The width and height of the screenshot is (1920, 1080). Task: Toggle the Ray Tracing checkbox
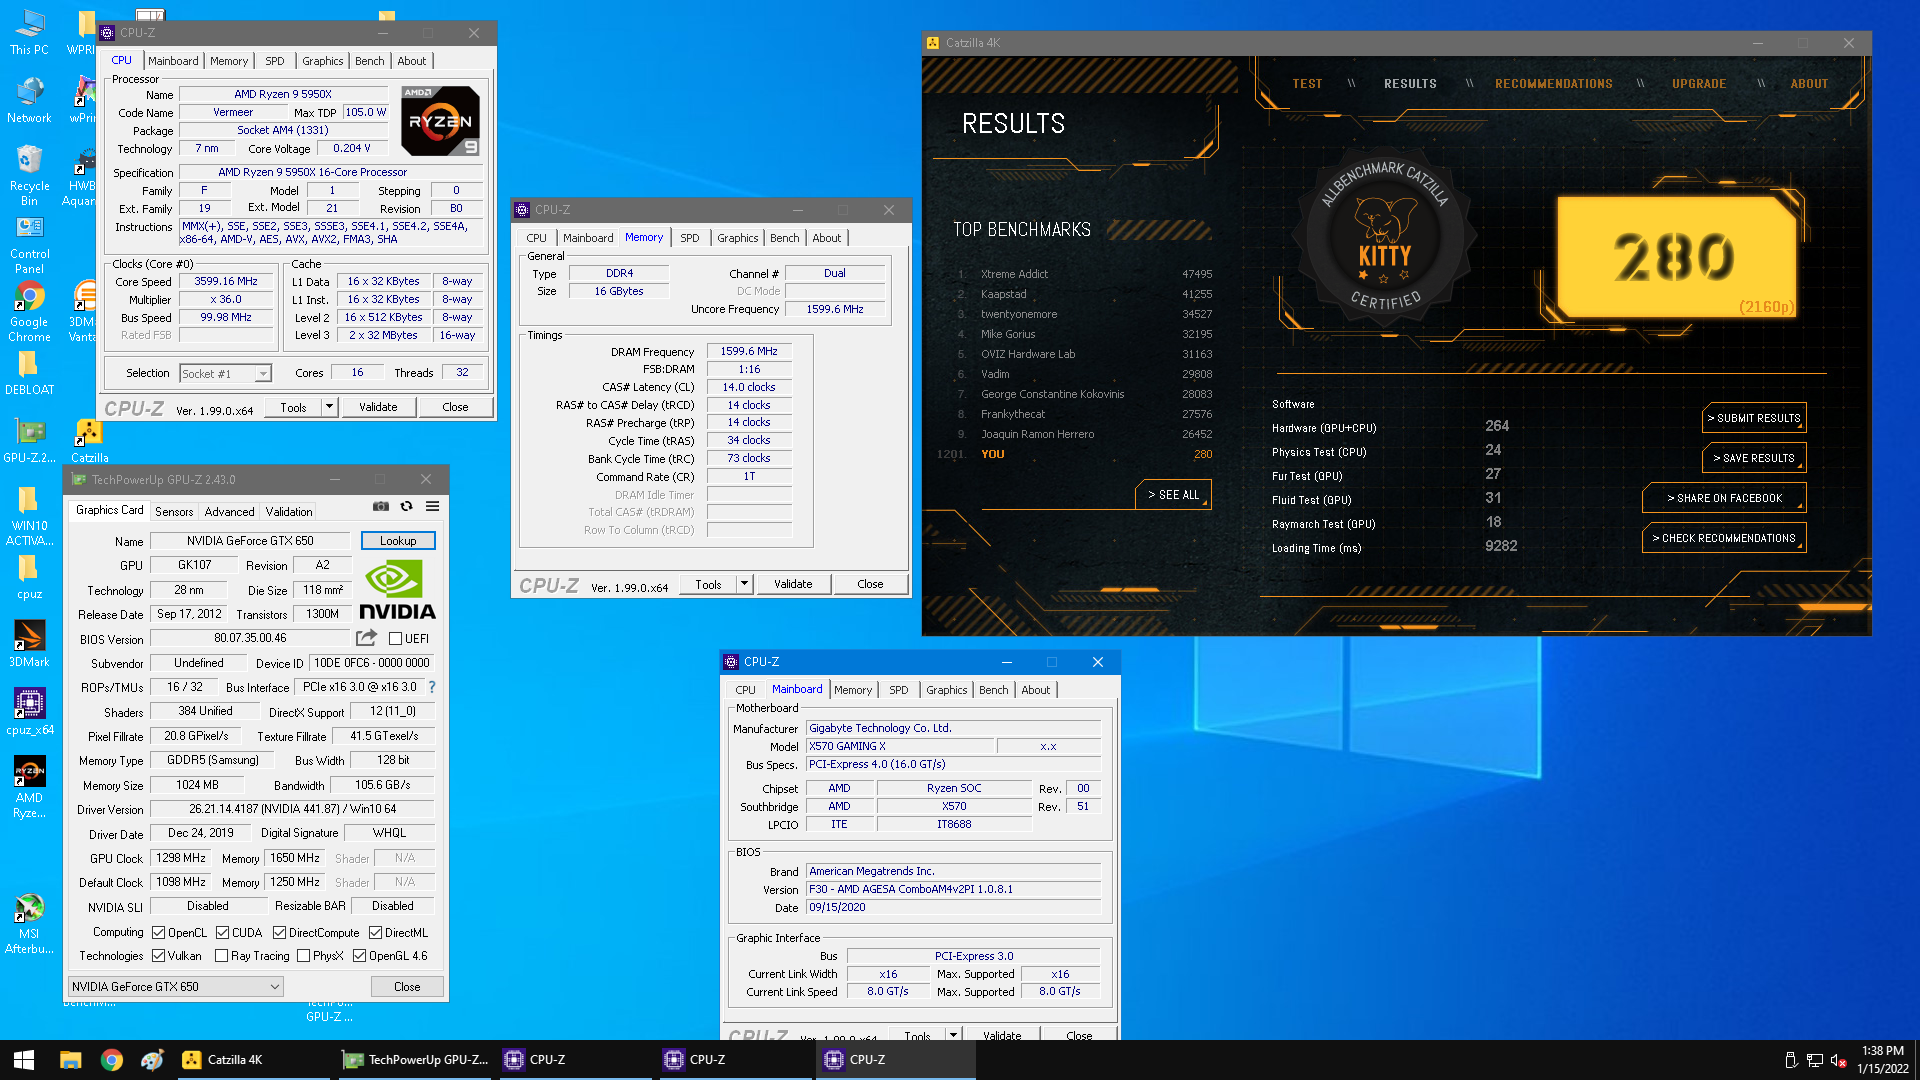click(221, 956)
